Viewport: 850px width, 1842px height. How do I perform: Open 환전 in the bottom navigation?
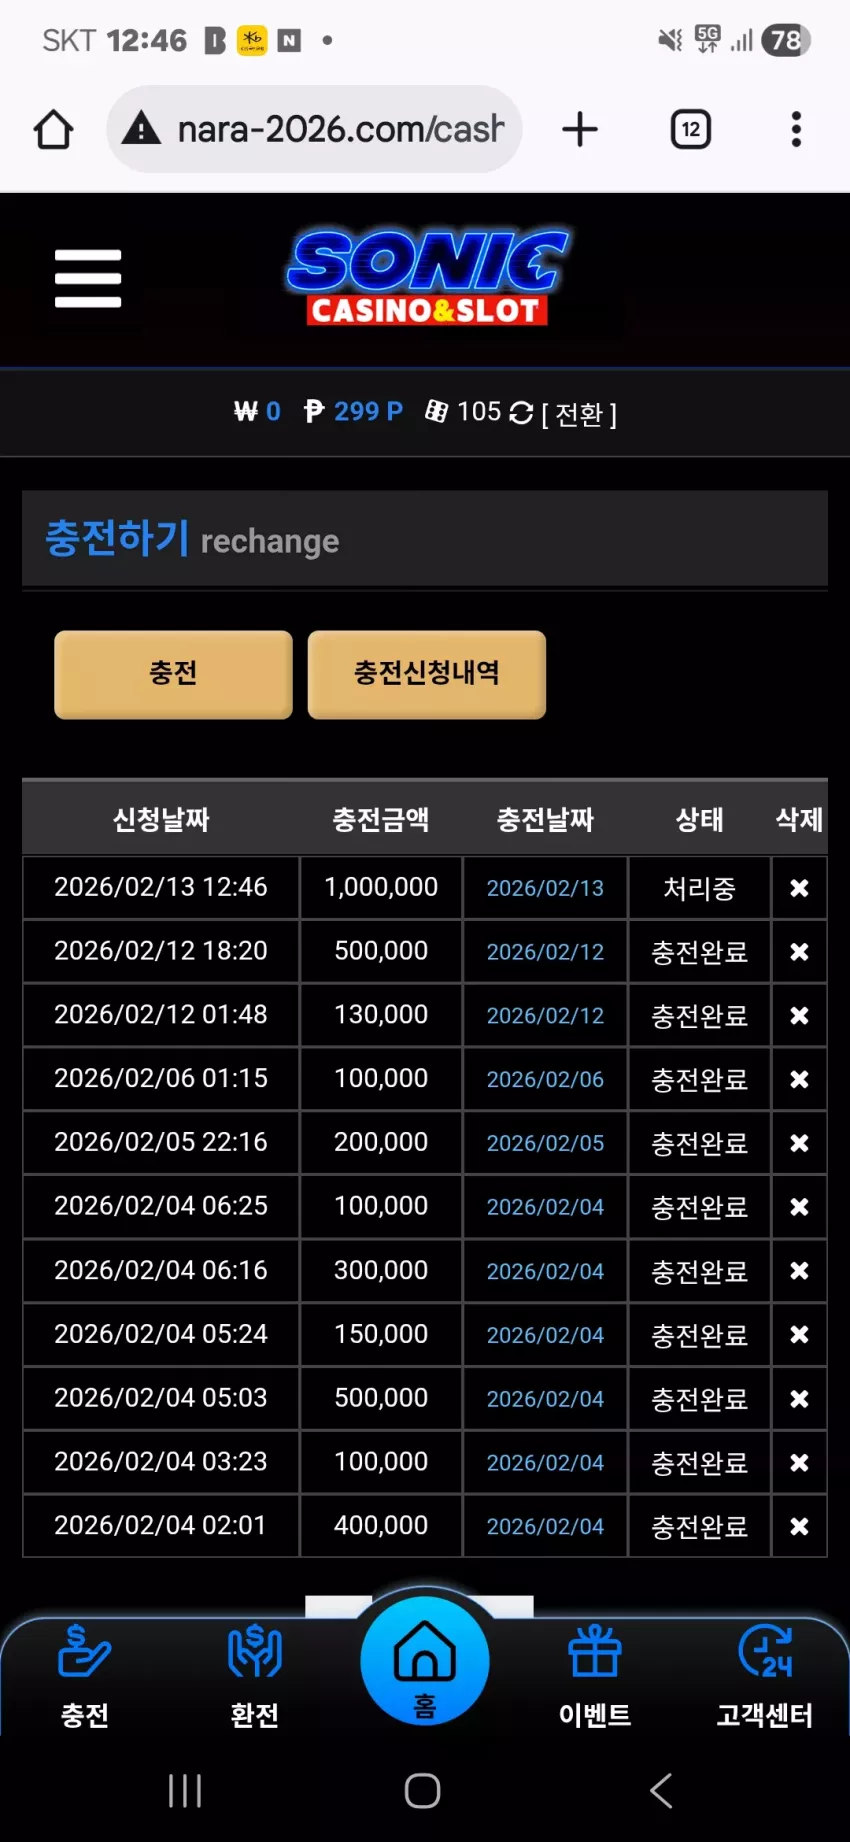[255, 1677]
